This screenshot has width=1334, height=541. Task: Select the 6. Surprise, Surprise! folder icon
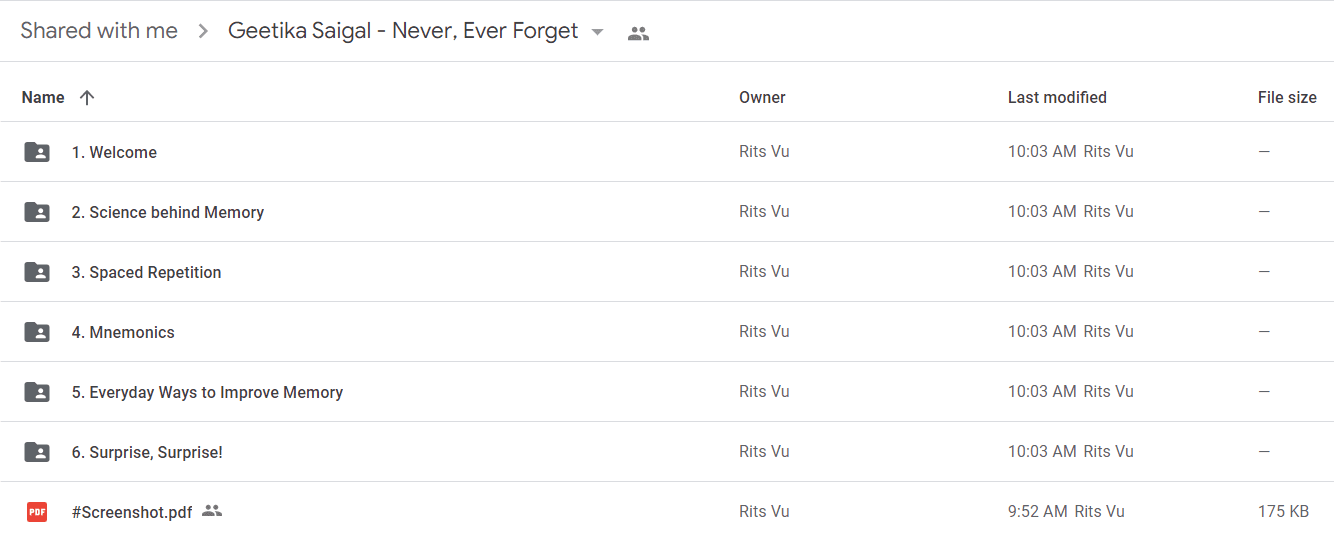pos(37,452)
